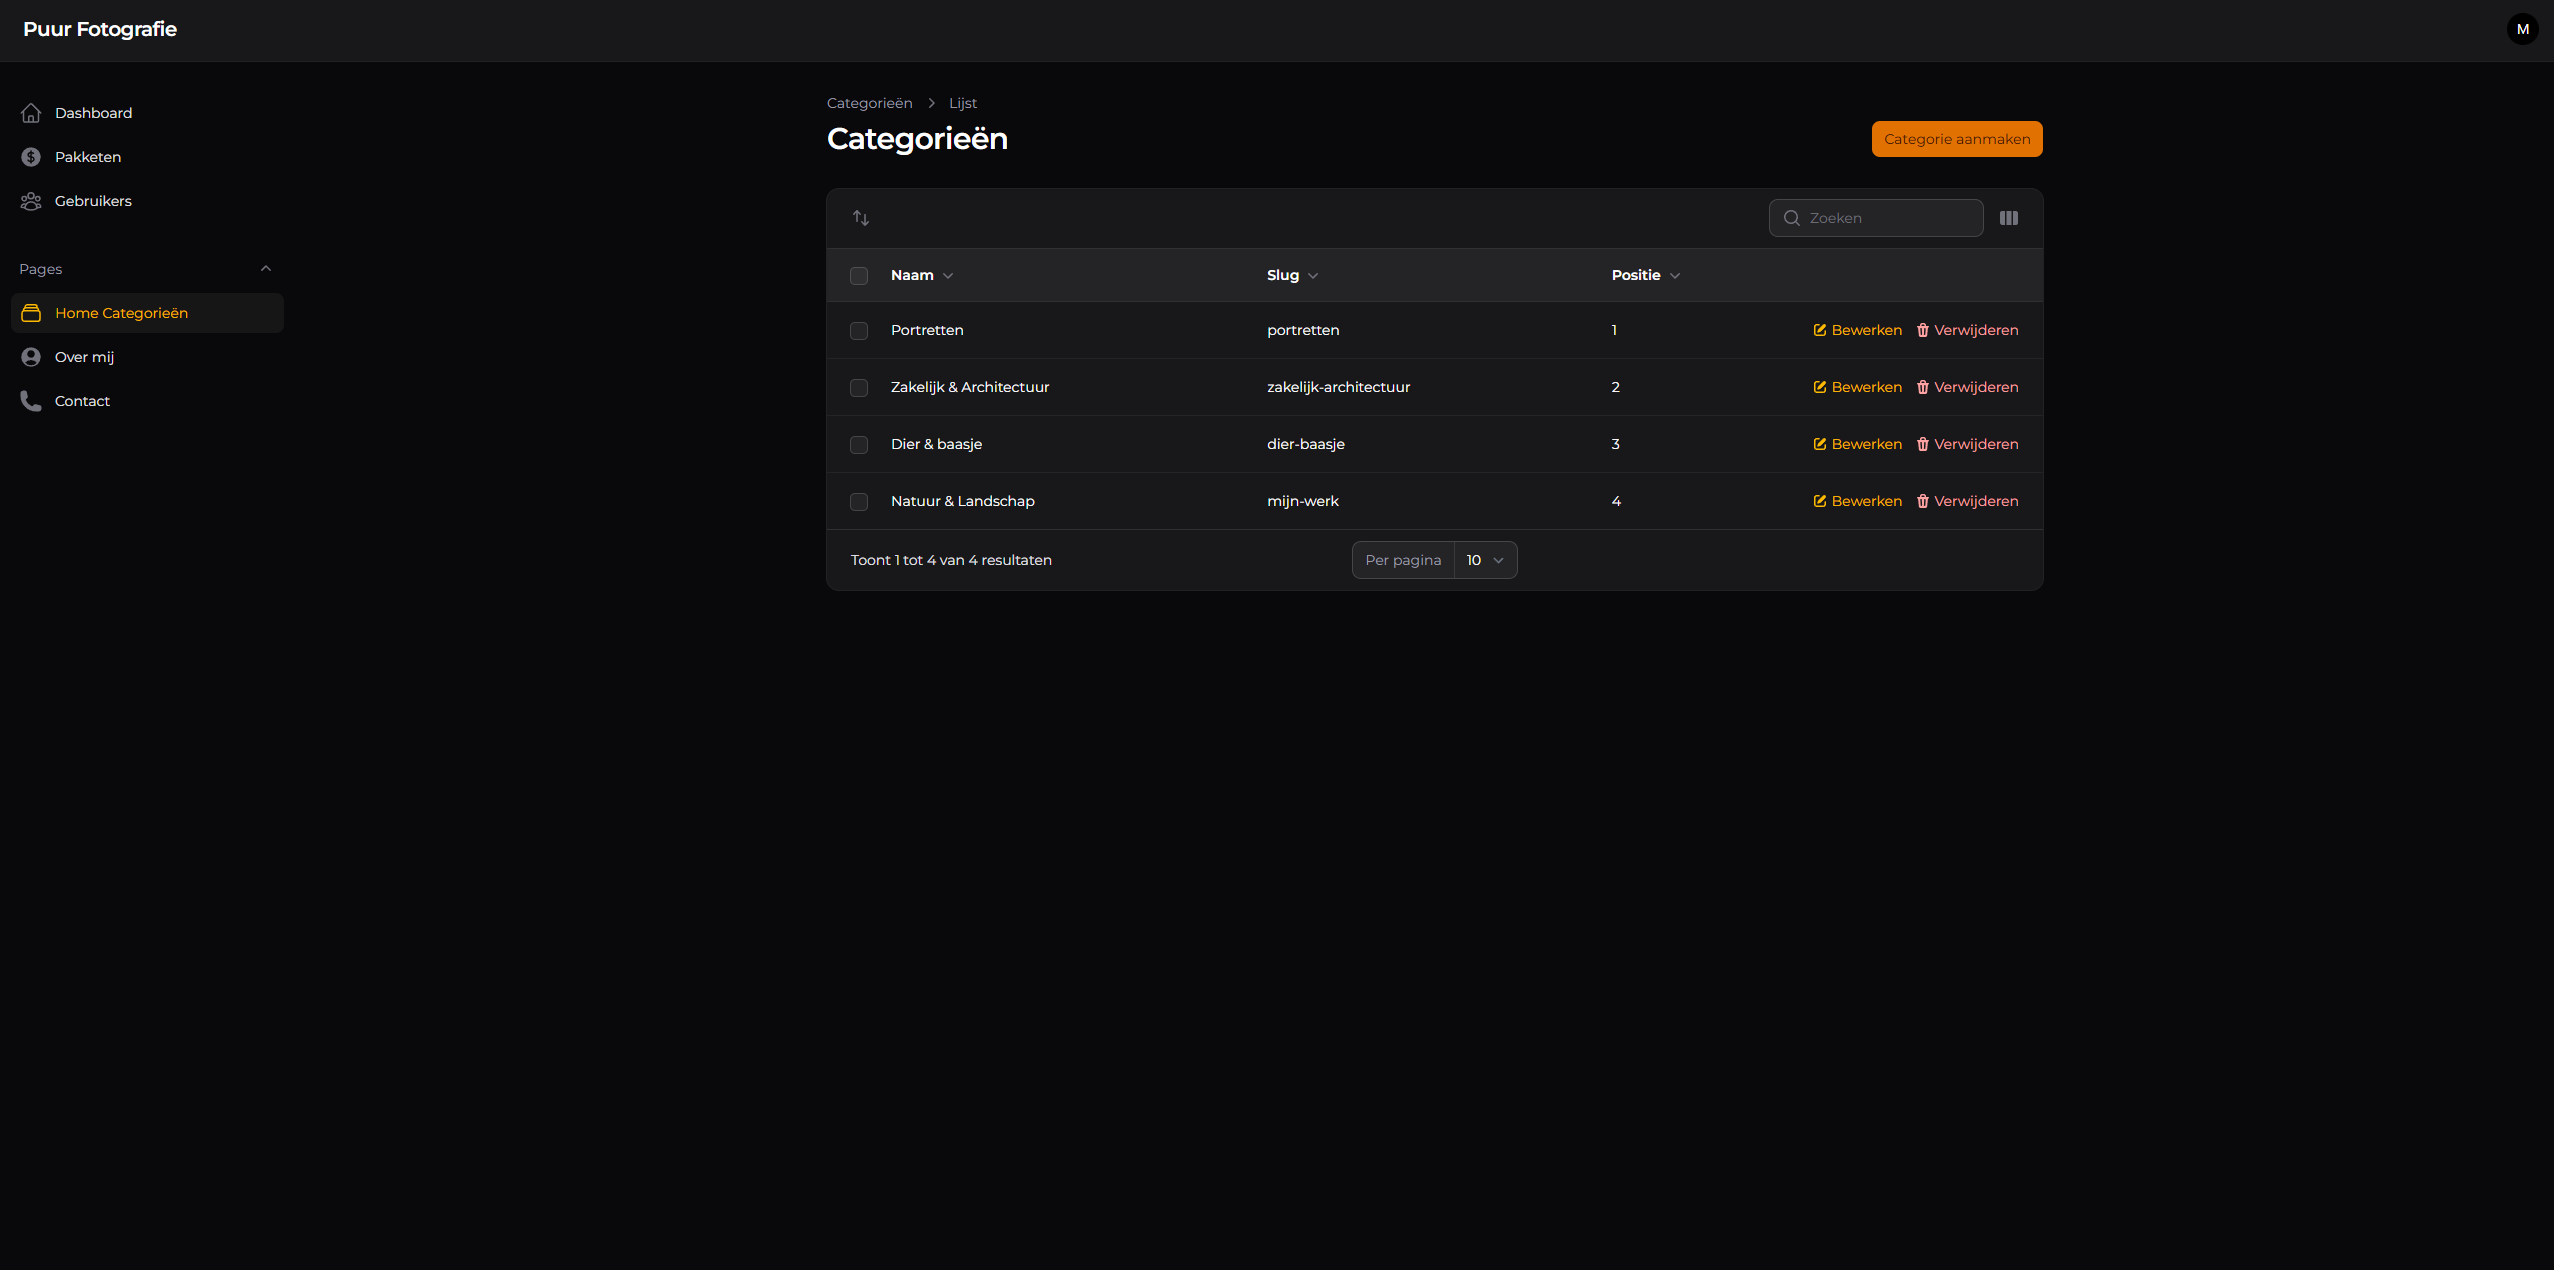Viewport: 2554px width, 1270px height.
Task: Collapse the Pages sidebar group
Action: 265,269
